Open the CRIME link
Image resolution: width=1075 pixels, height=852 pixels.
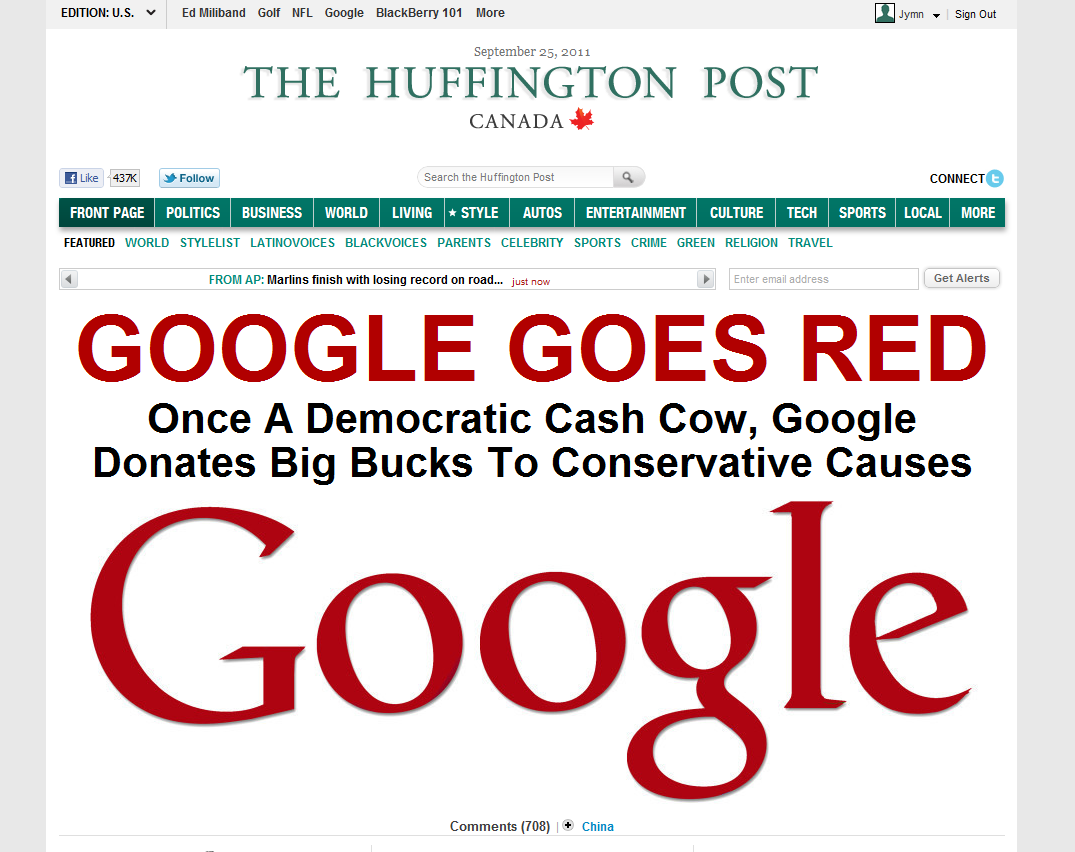tap(649, 243)
